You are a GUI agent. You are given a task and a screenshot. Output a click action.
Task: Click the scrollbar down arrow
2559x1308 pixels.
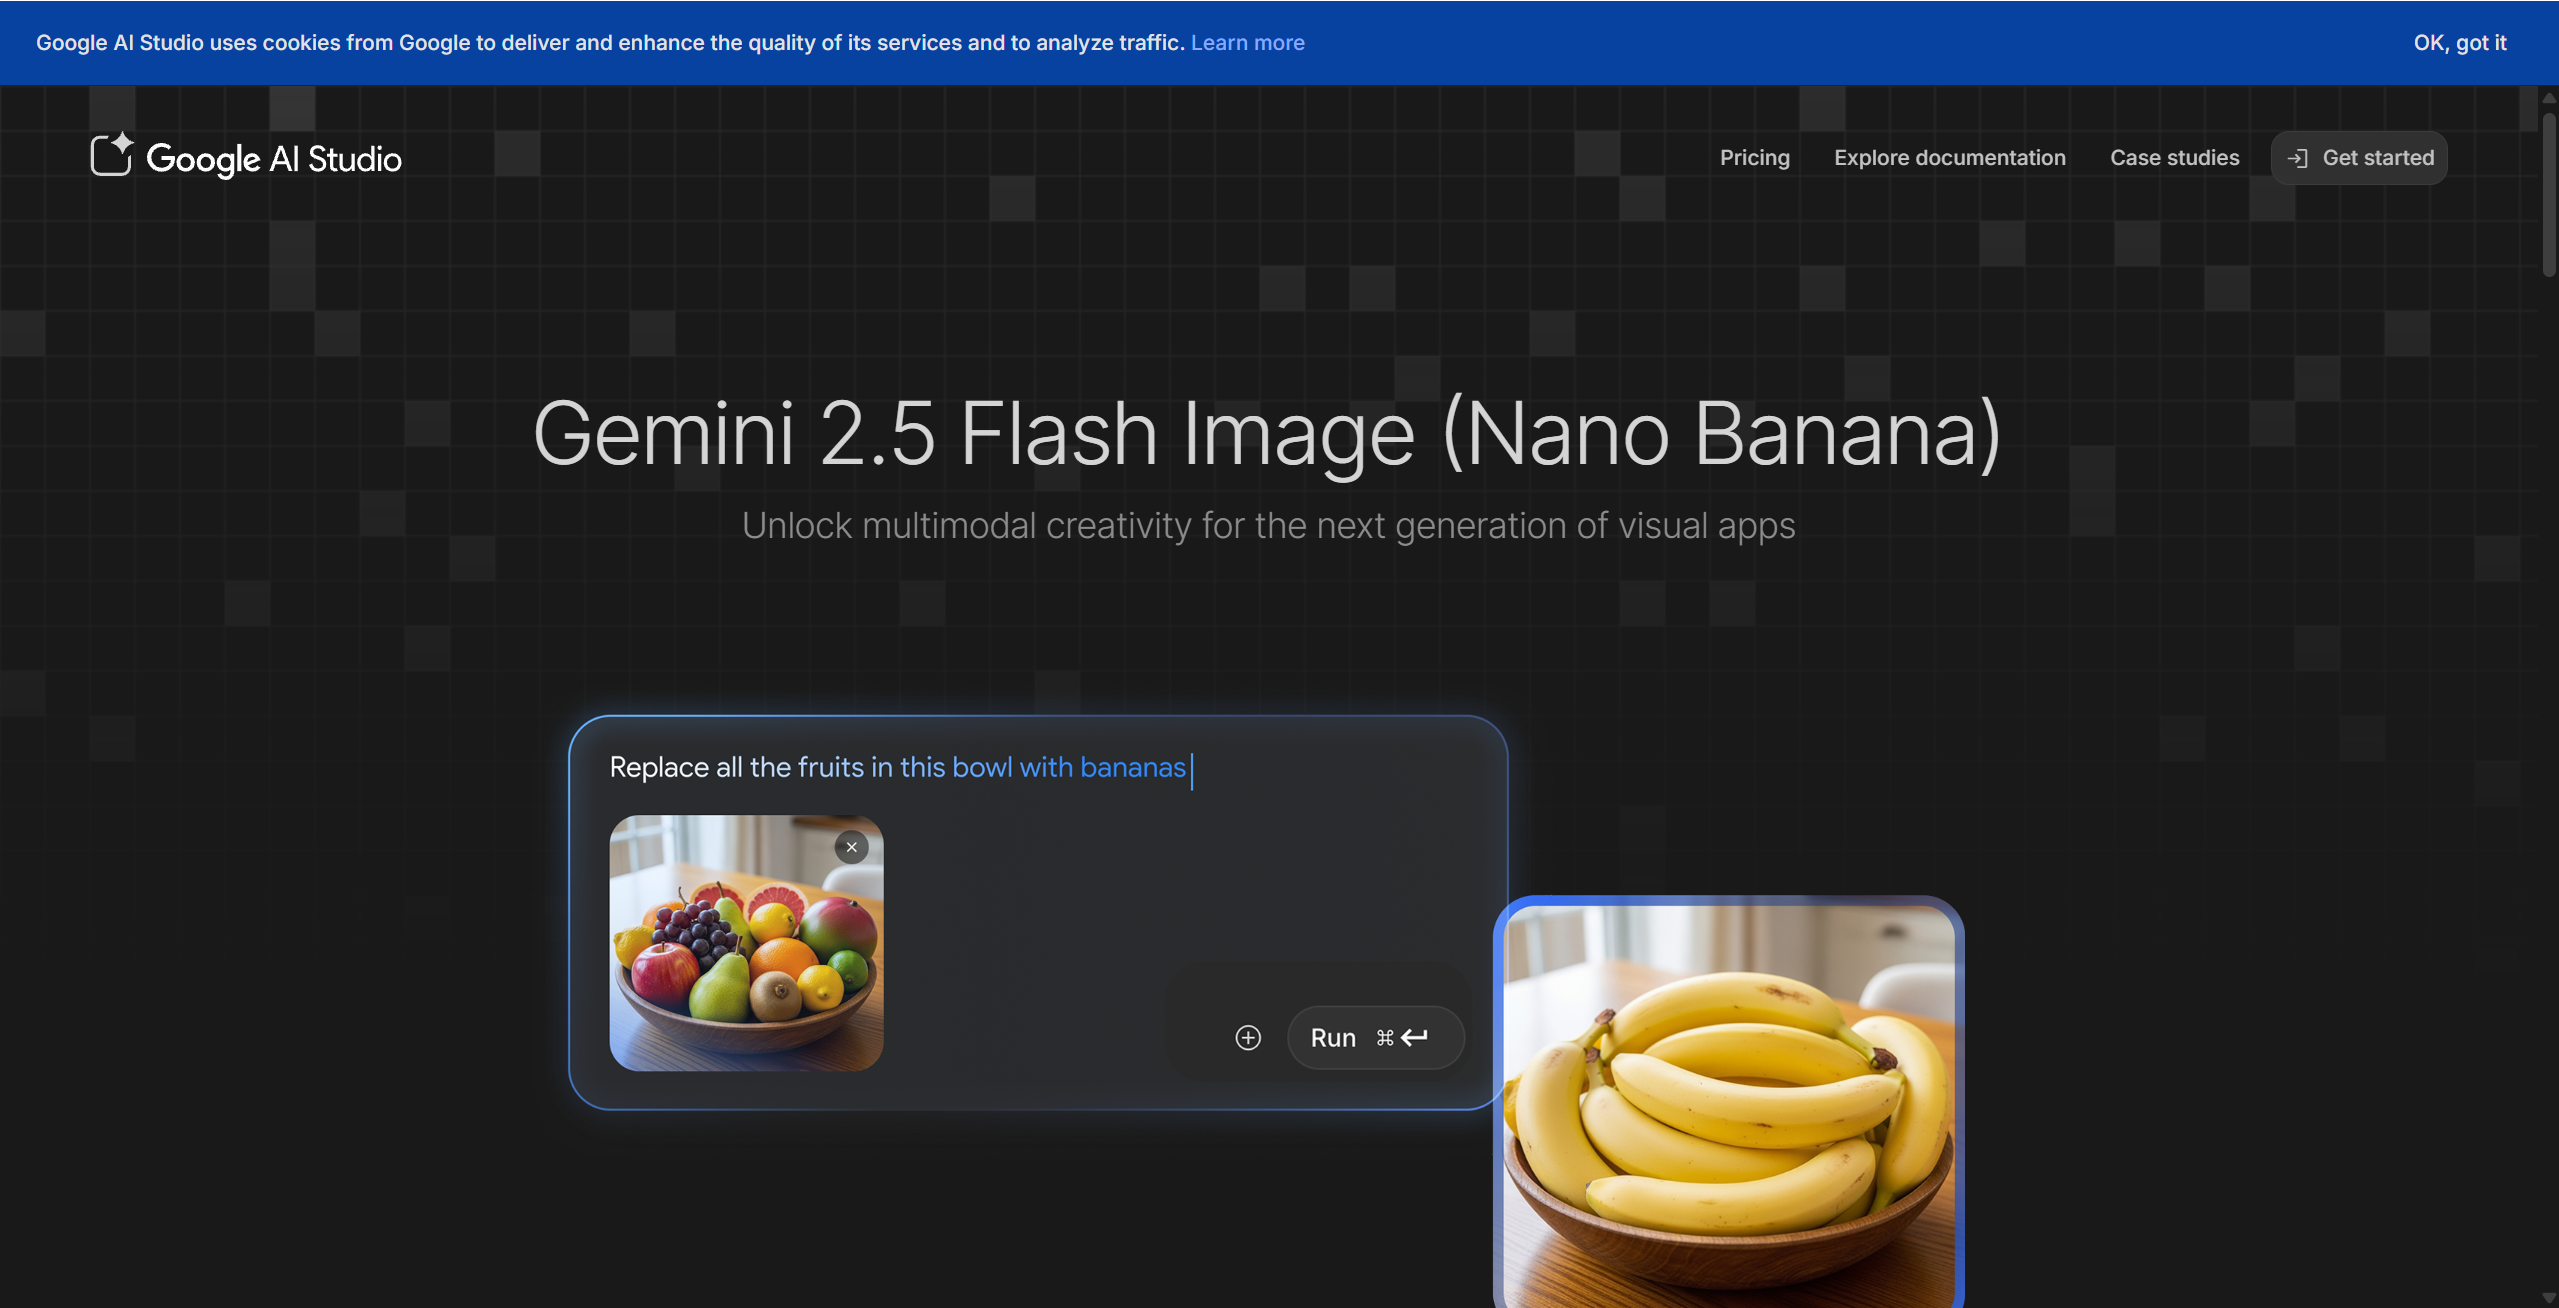(2548, 1297)
